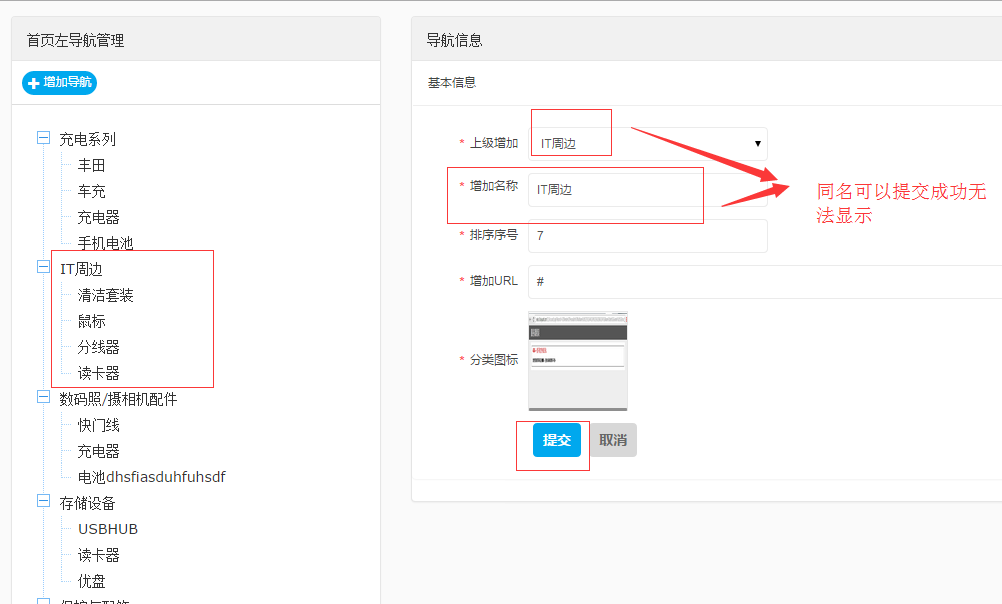The height and width of the screenshot is (604, 1002).
Task: Focus the 增加URL text field
Action: pos(760,282)
